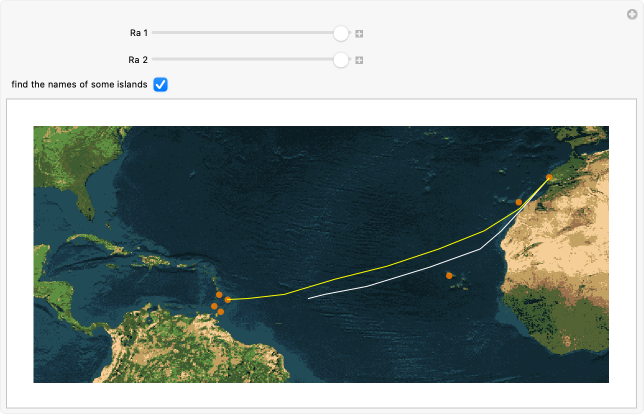Click the orange marker on Morocco's coast

549,177
